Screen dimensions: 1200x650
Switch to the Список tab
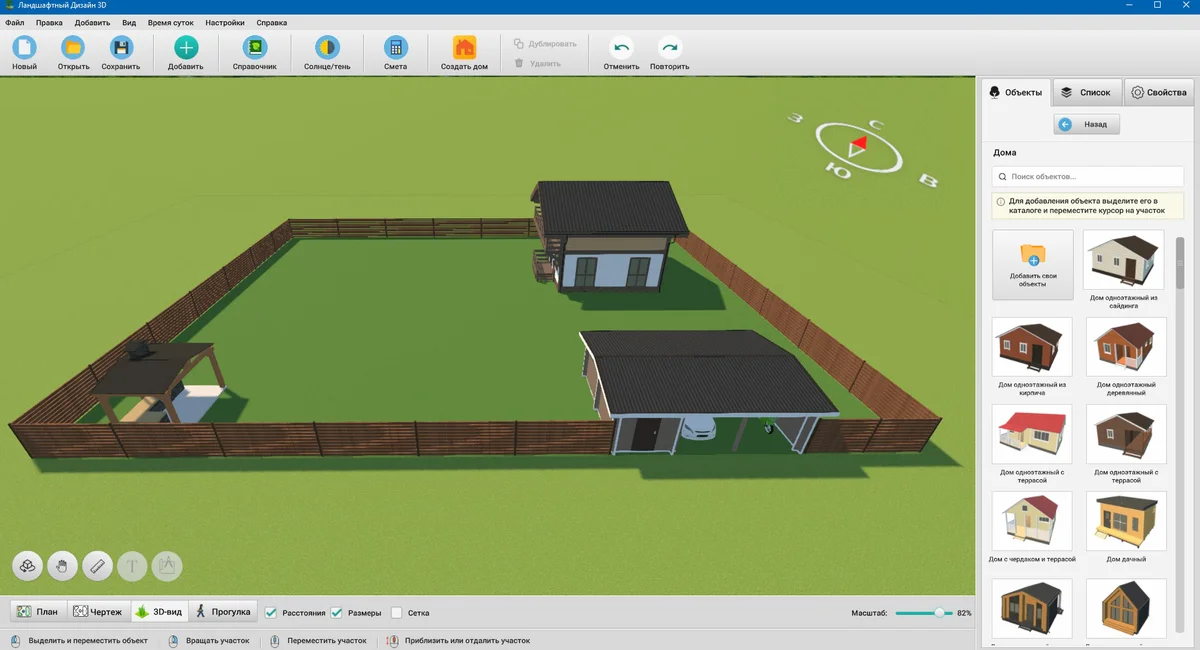1086,92
